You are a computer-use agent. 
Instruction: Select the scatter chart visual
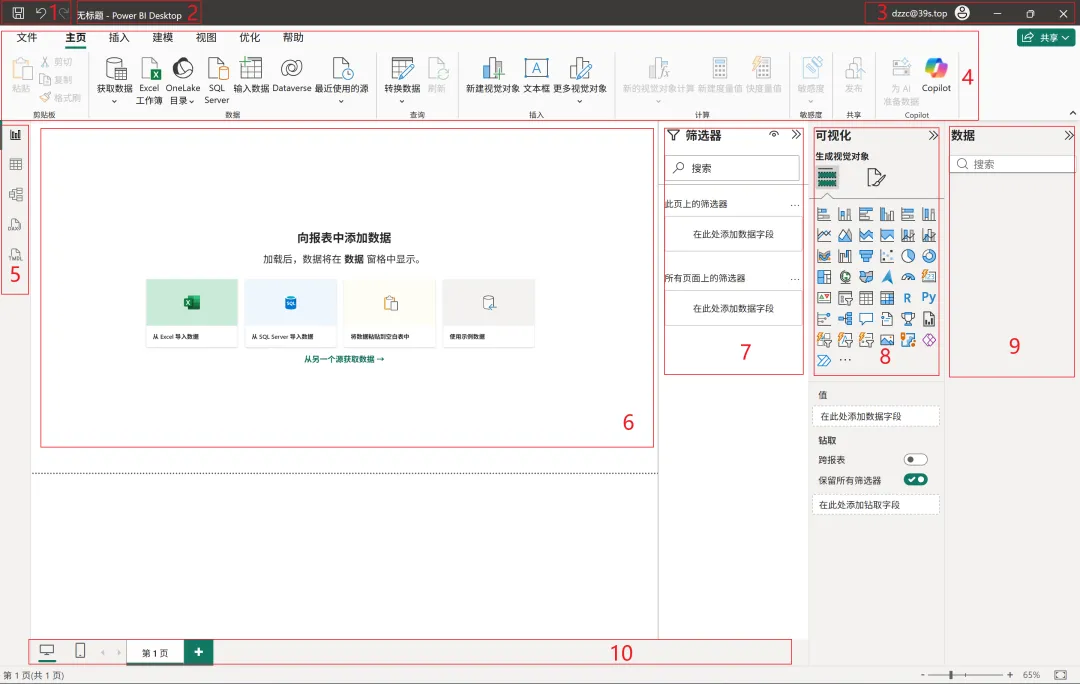pos(887,256)
